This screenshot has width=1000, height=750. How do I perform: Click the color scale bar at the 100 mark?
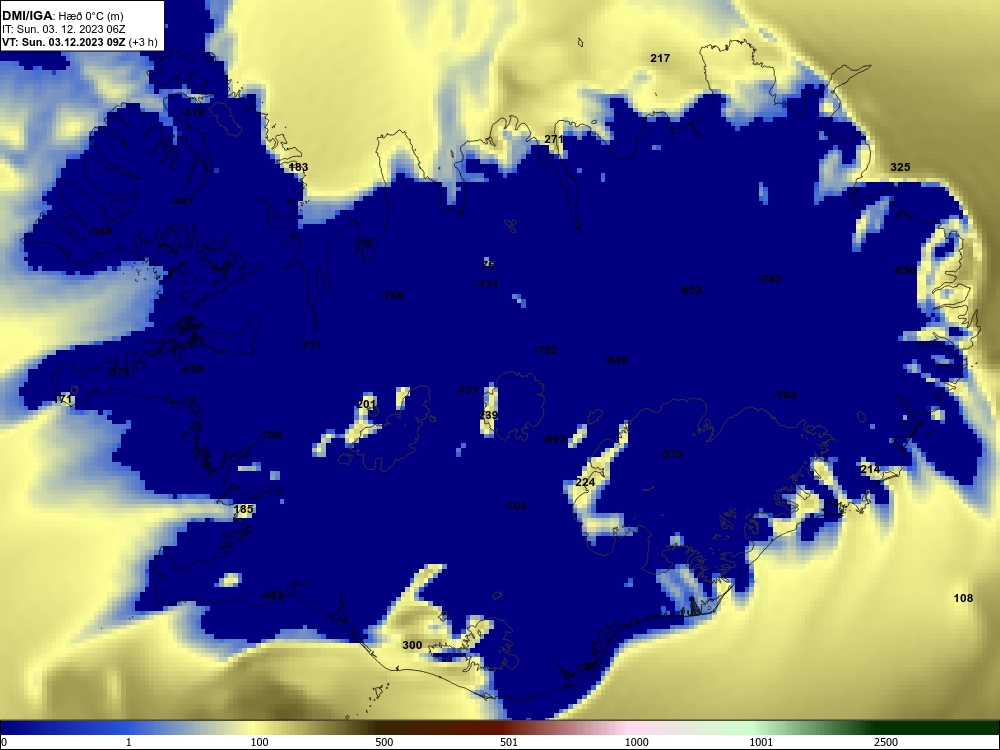[x=260, y=728]
